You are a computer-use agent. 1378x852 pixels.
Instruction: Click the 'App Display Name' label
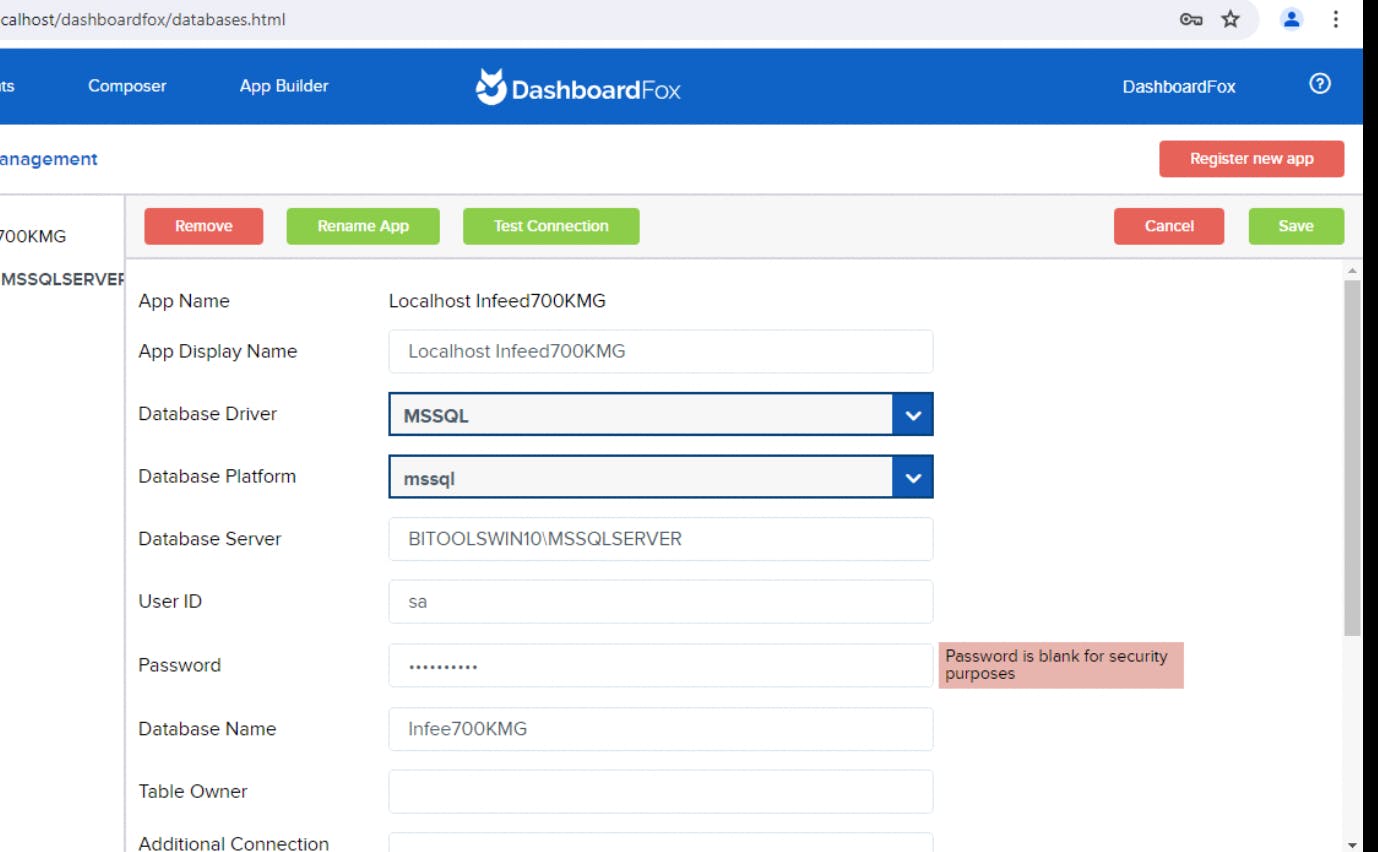click(x=218, y=352)
